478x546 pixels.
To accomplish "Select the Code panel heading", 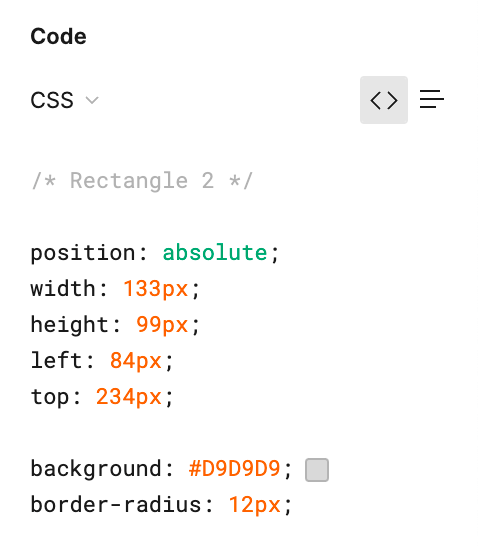I will point(58,36).
